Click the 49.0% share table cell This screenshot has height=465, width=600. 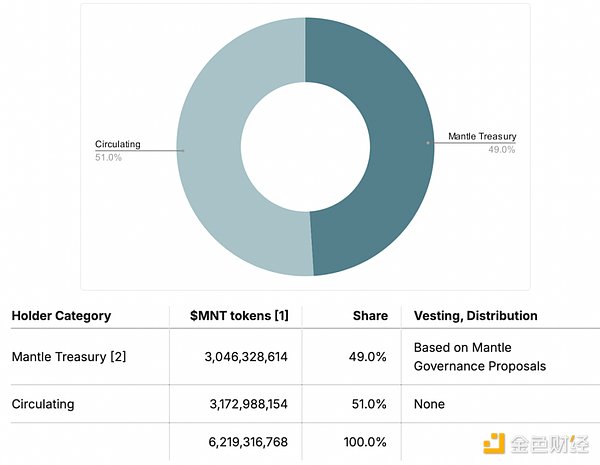[x=369, y=356]
